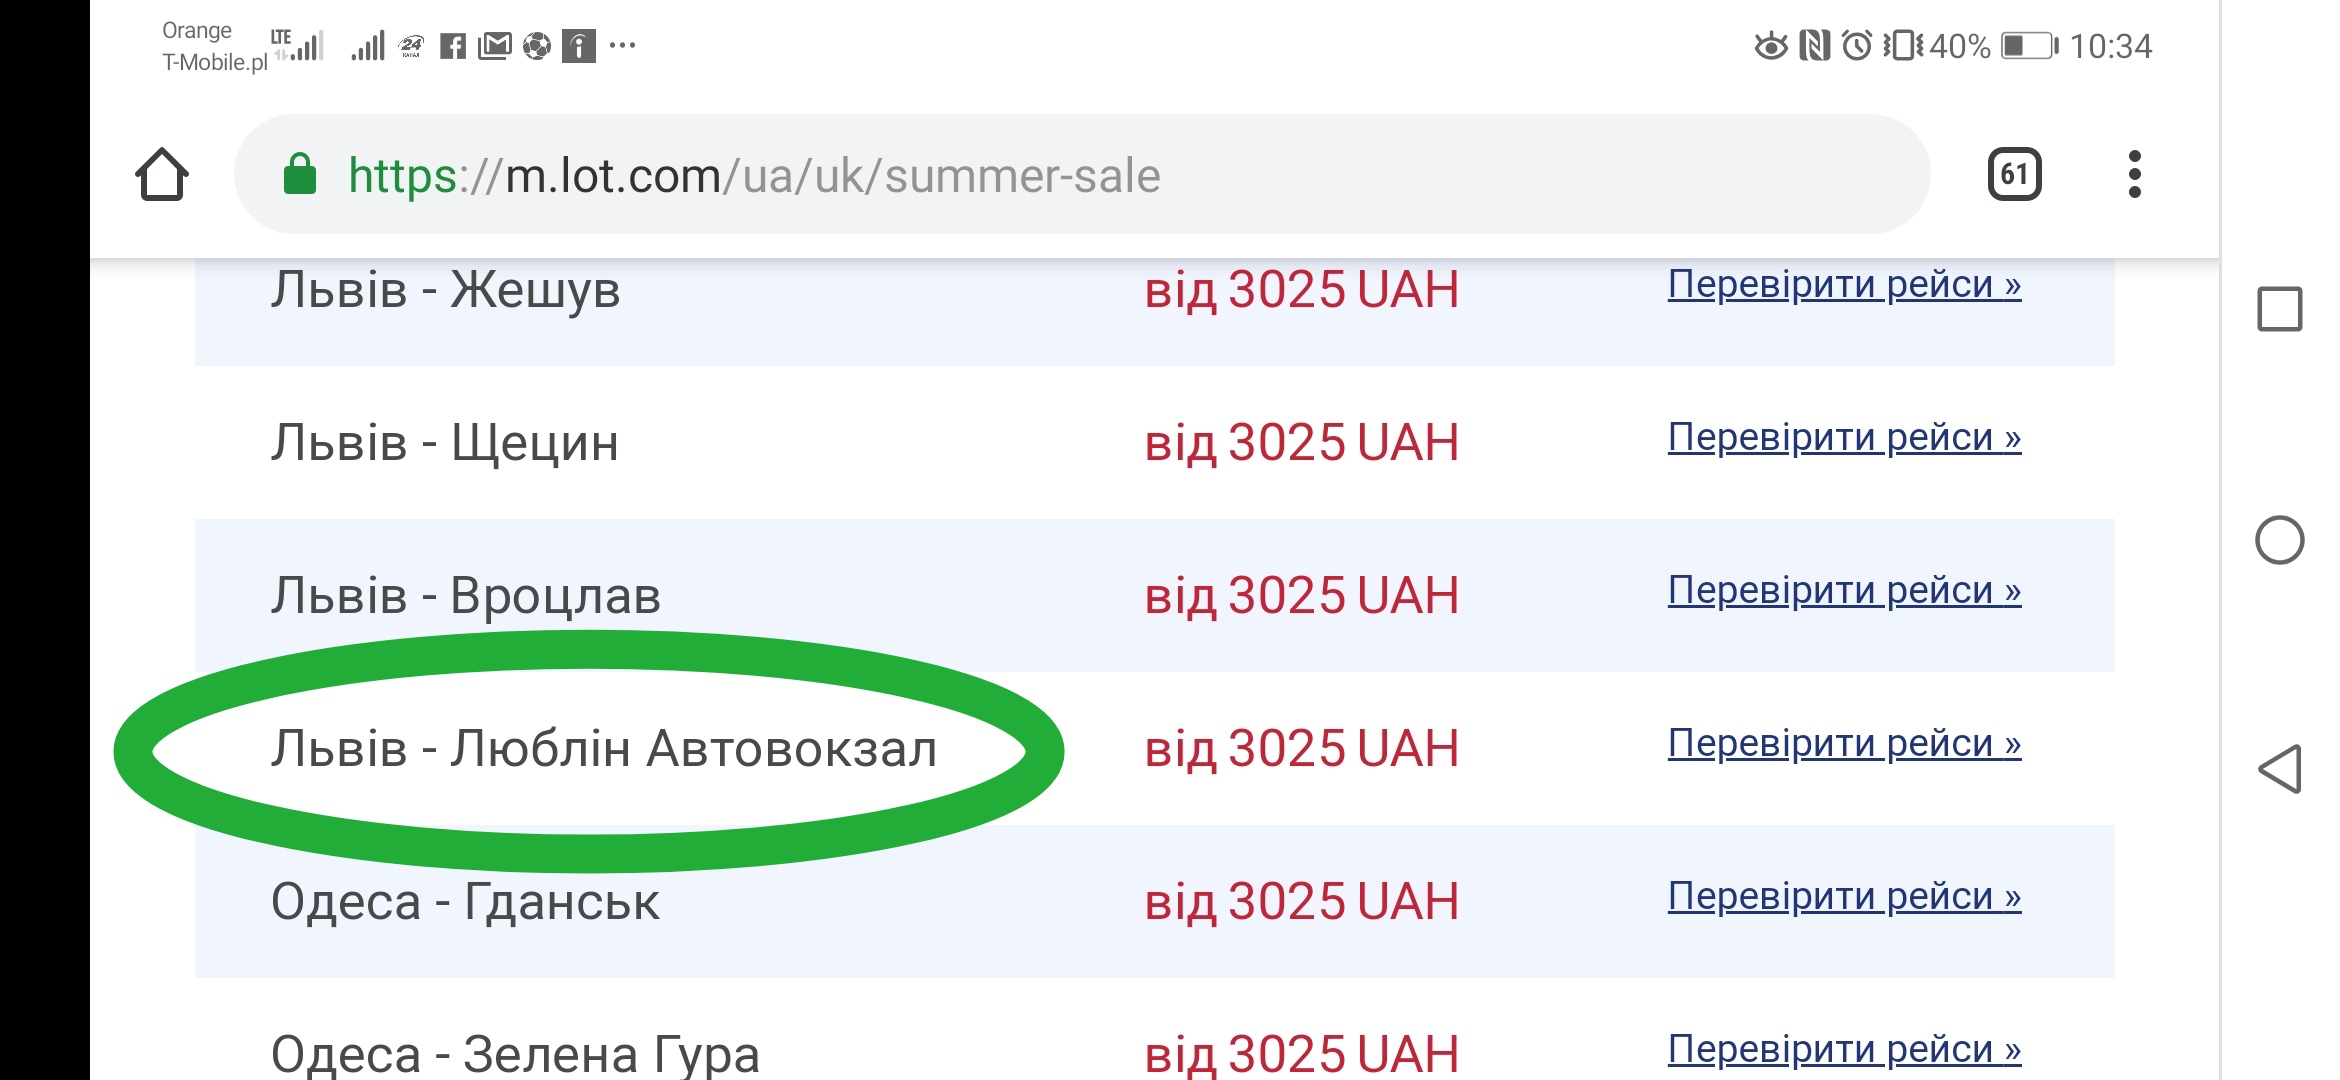Tap the mail notification icon in status bar
This screenshot has width=2340, height=1080.
click(x=494, y=46)
